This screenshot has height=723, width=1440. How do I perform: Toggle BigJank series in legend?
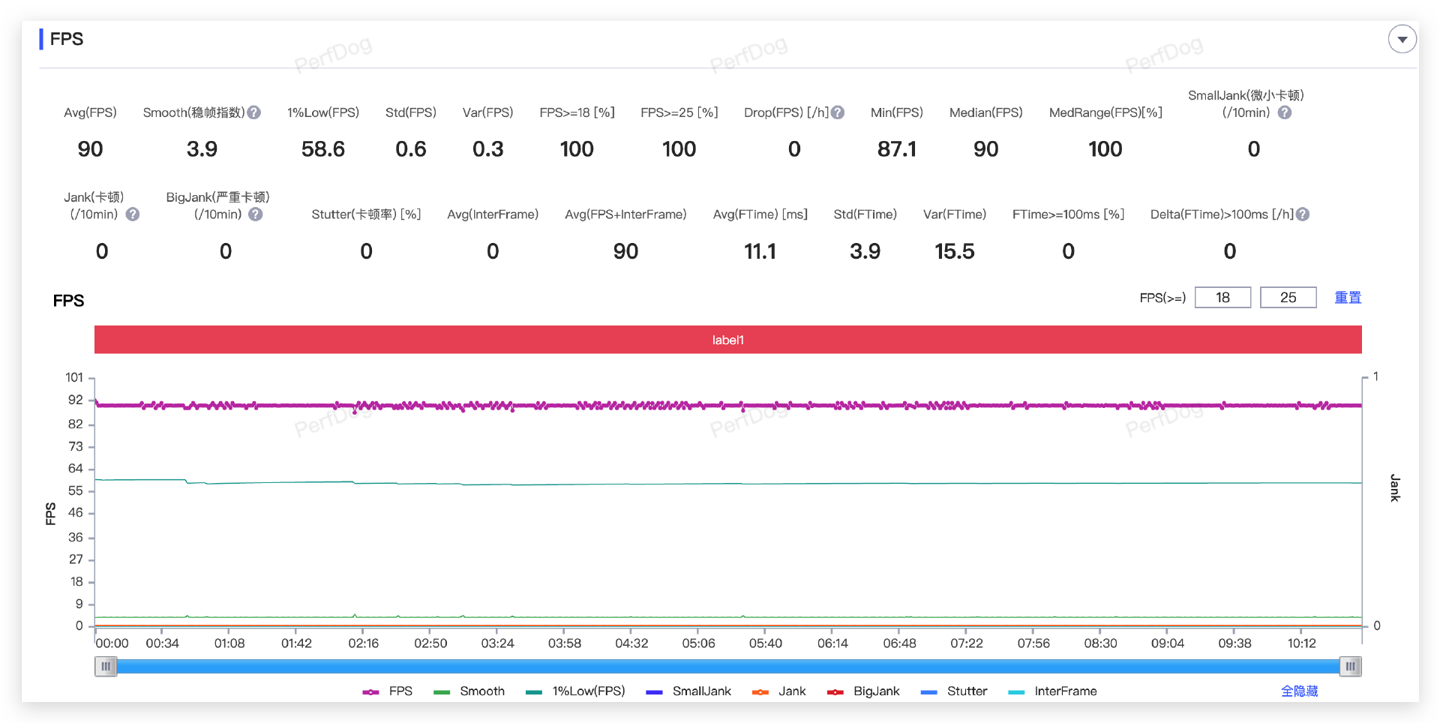863,691
